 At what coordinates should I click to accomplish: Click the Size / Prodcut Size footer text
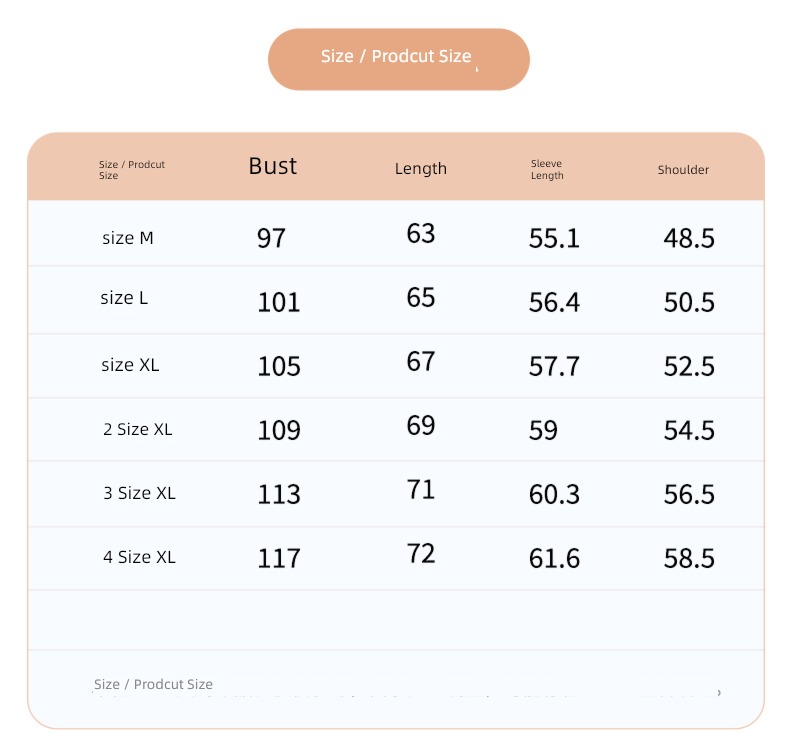click(153, 684)
